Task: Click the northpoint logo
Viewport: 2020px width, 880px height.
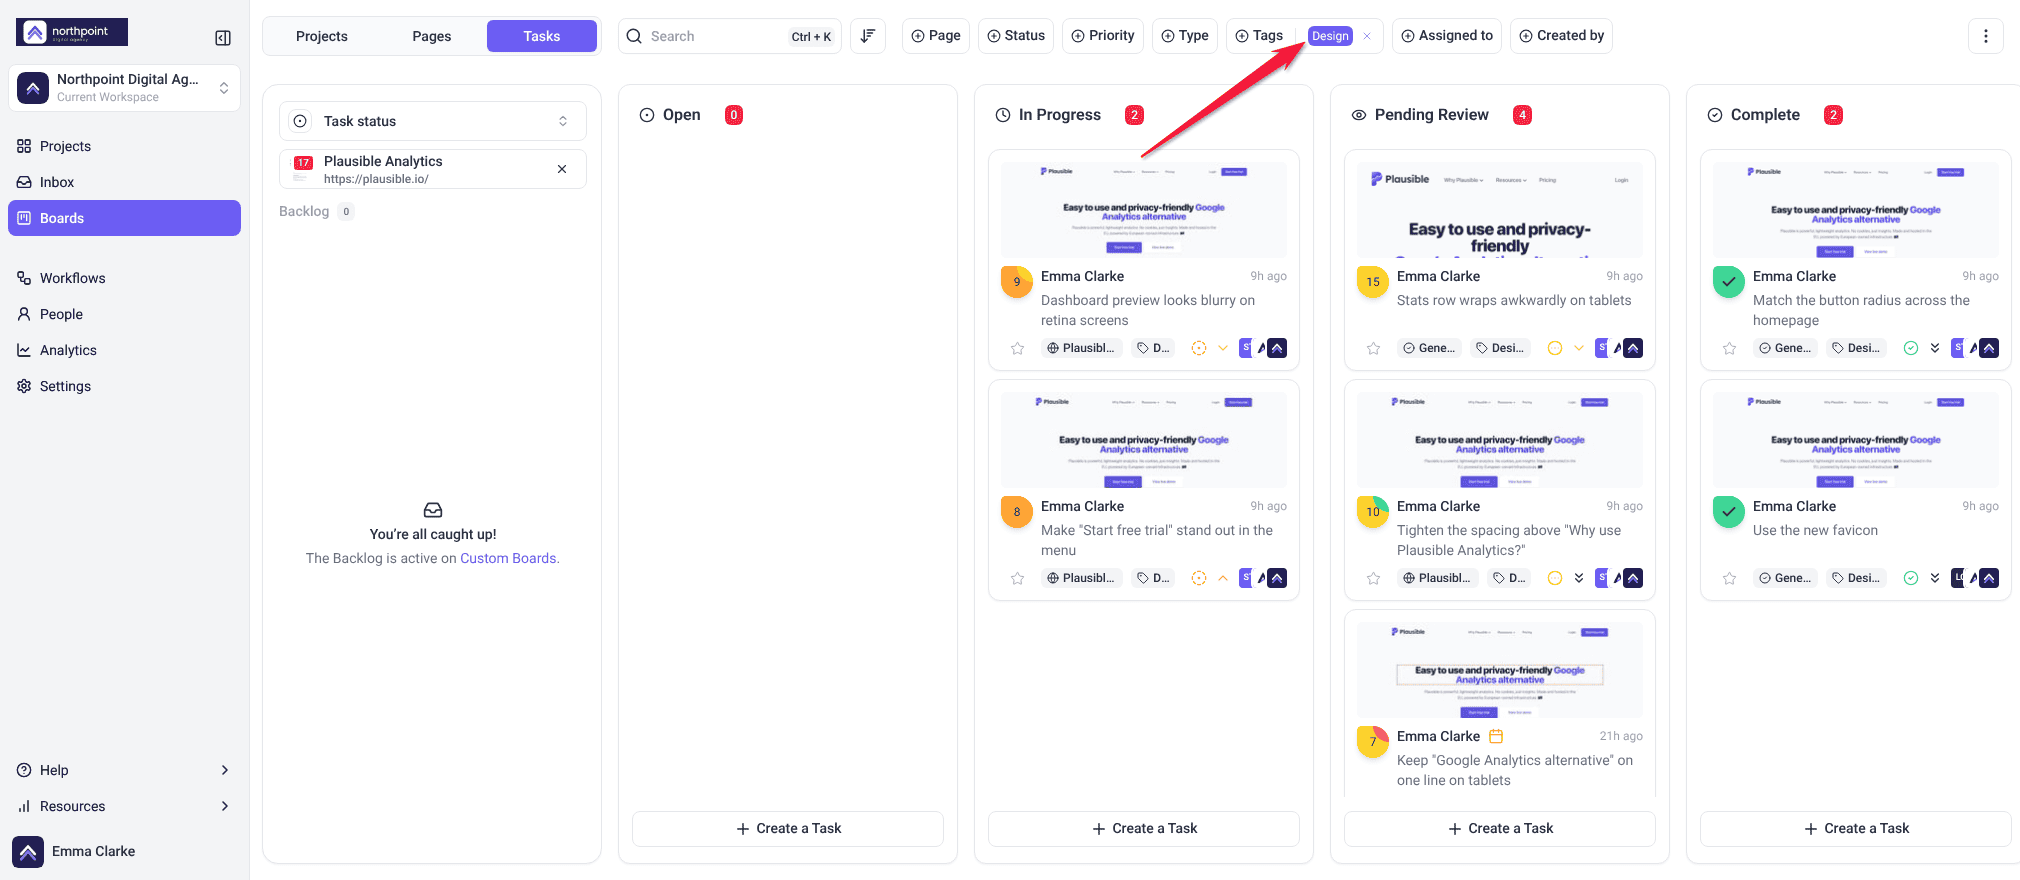Action: [x=72, y=32]
